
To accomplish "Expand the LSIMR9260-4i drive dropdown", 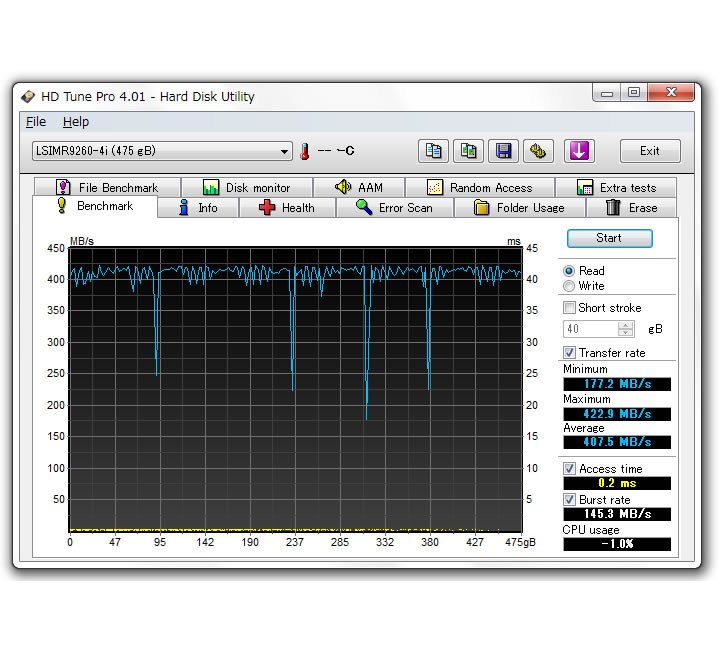I will [285, 152].
